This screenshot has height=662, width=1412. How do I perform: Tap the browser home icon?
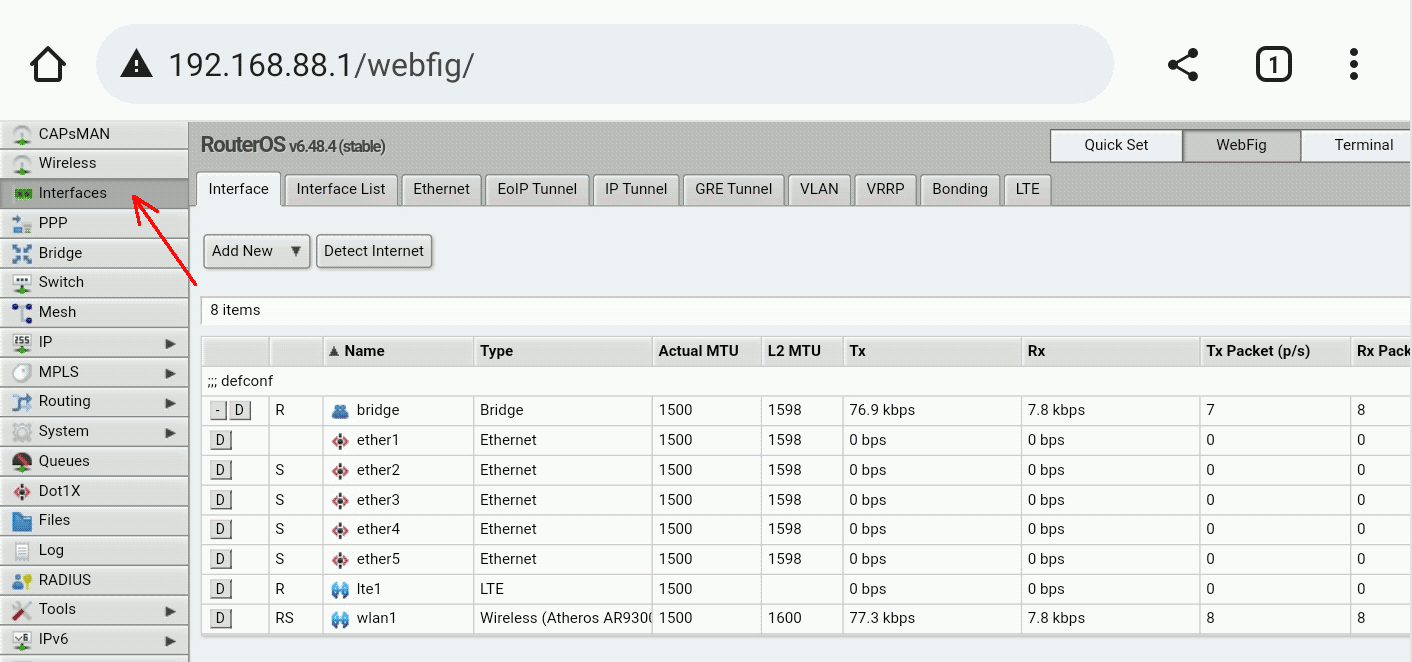pyautogui.click(x=48, y=65)
